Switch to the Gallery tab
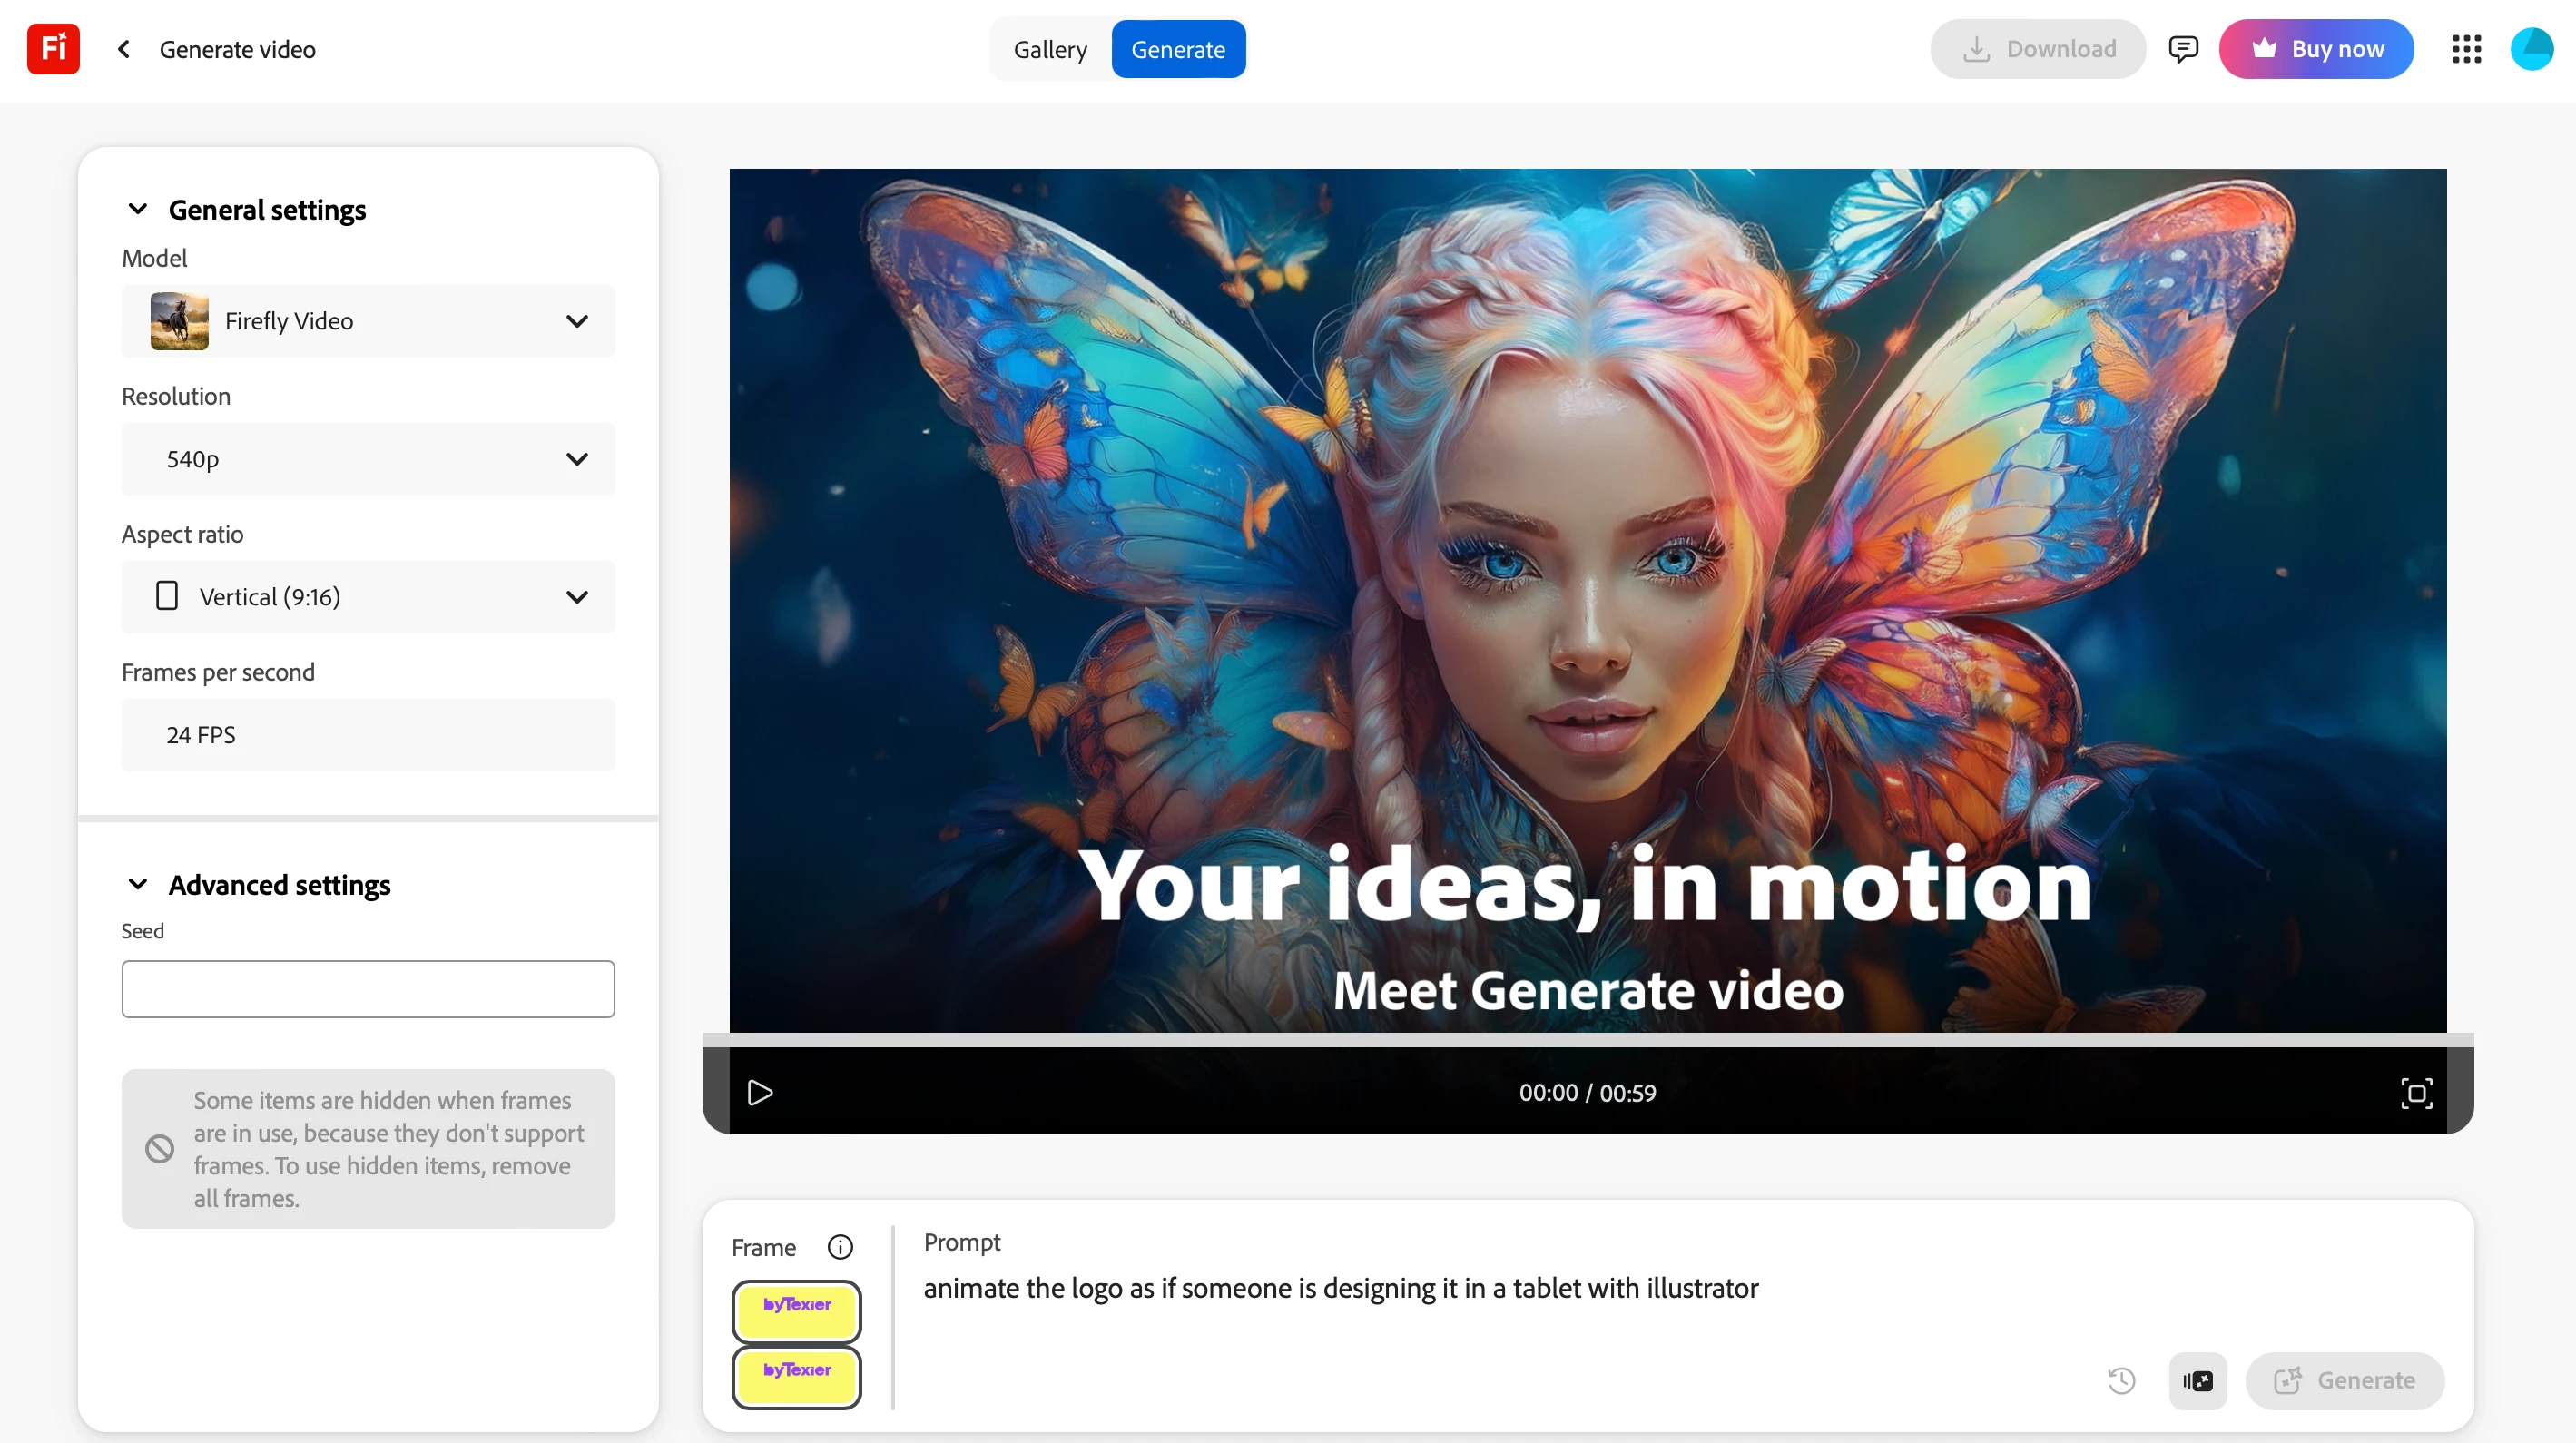The width and height of the screenshot is (2576, 1443). click(1049, 49)
